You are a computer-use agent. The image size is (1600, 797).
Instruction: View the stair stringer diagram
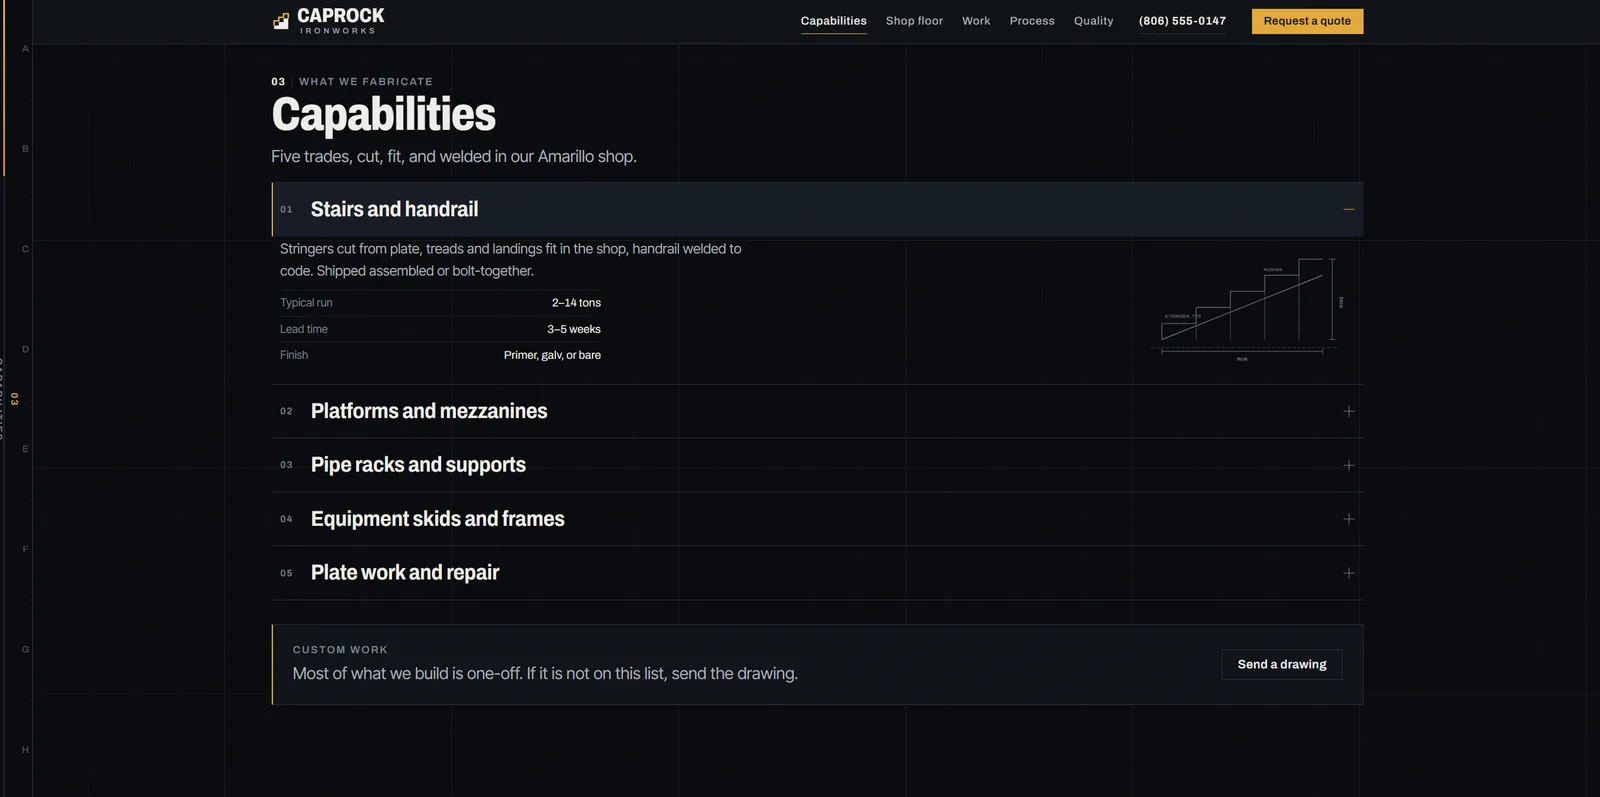[1248, 309]
